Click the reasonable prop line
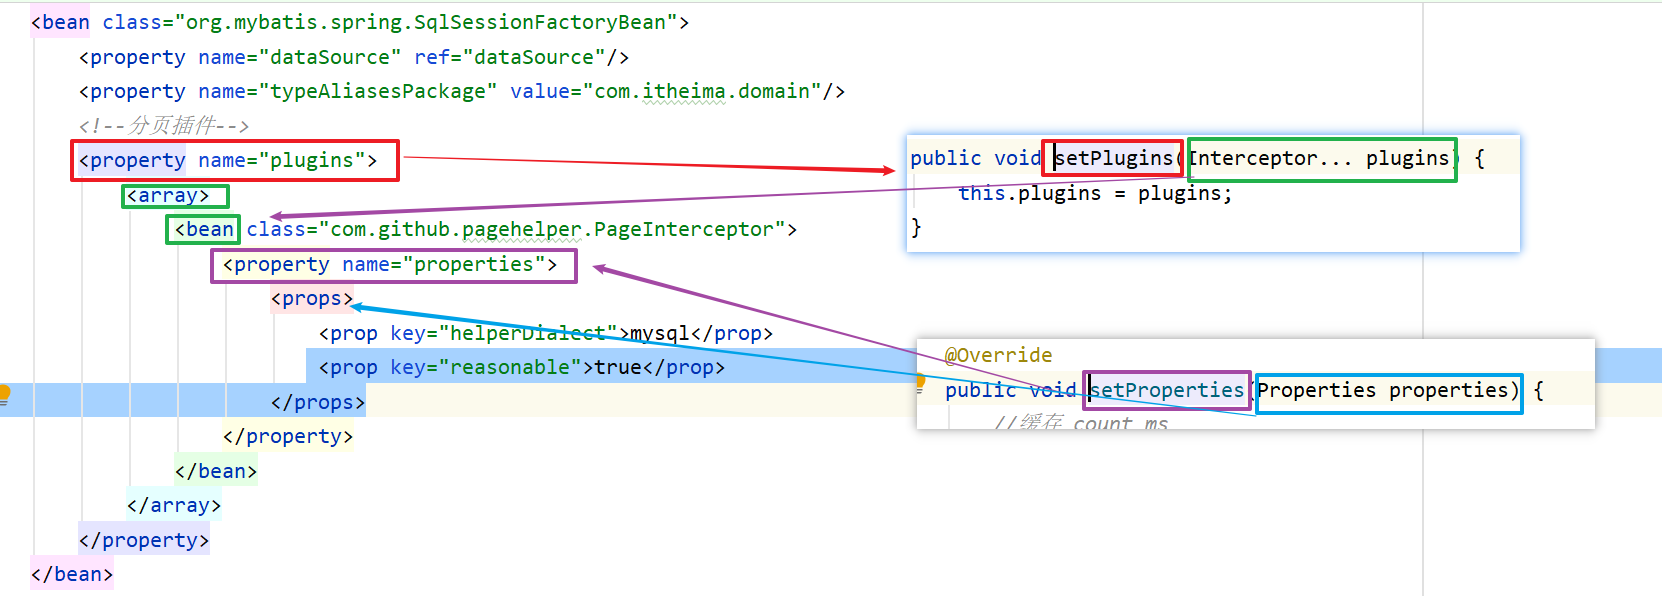1662x596 pixels. tap(522, 367)
